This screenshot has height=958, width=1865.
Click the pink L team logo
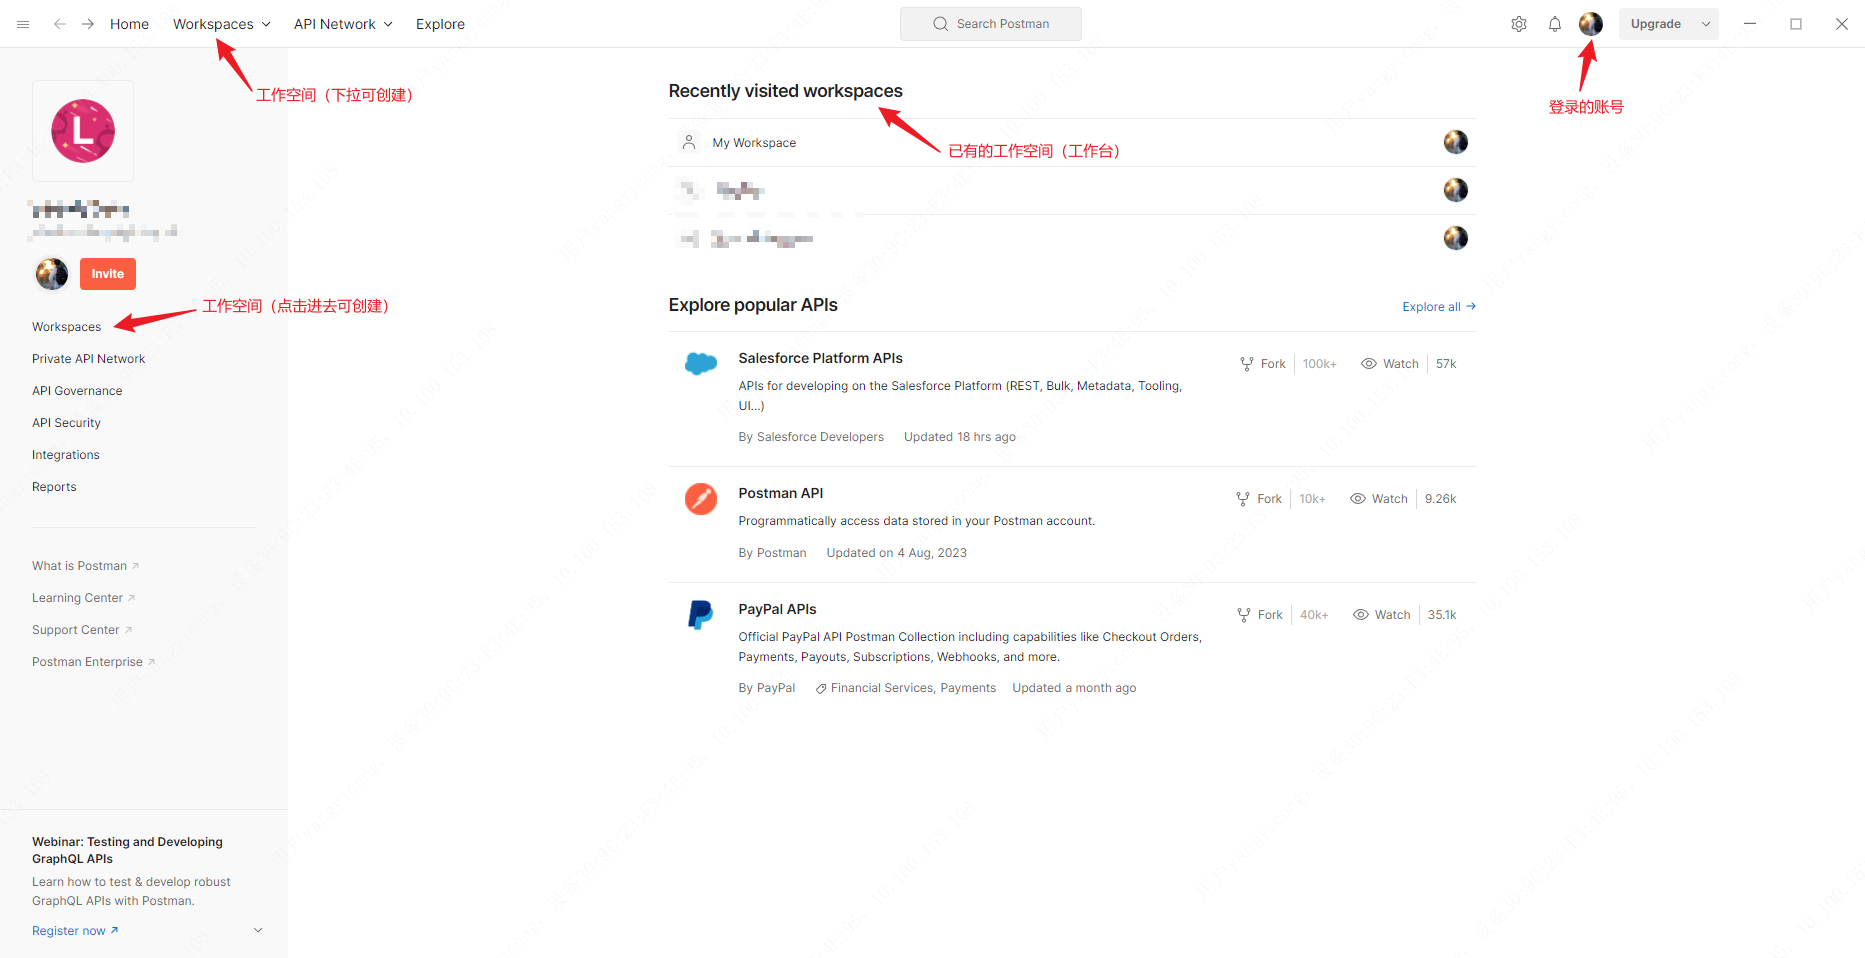pos(83,131)
